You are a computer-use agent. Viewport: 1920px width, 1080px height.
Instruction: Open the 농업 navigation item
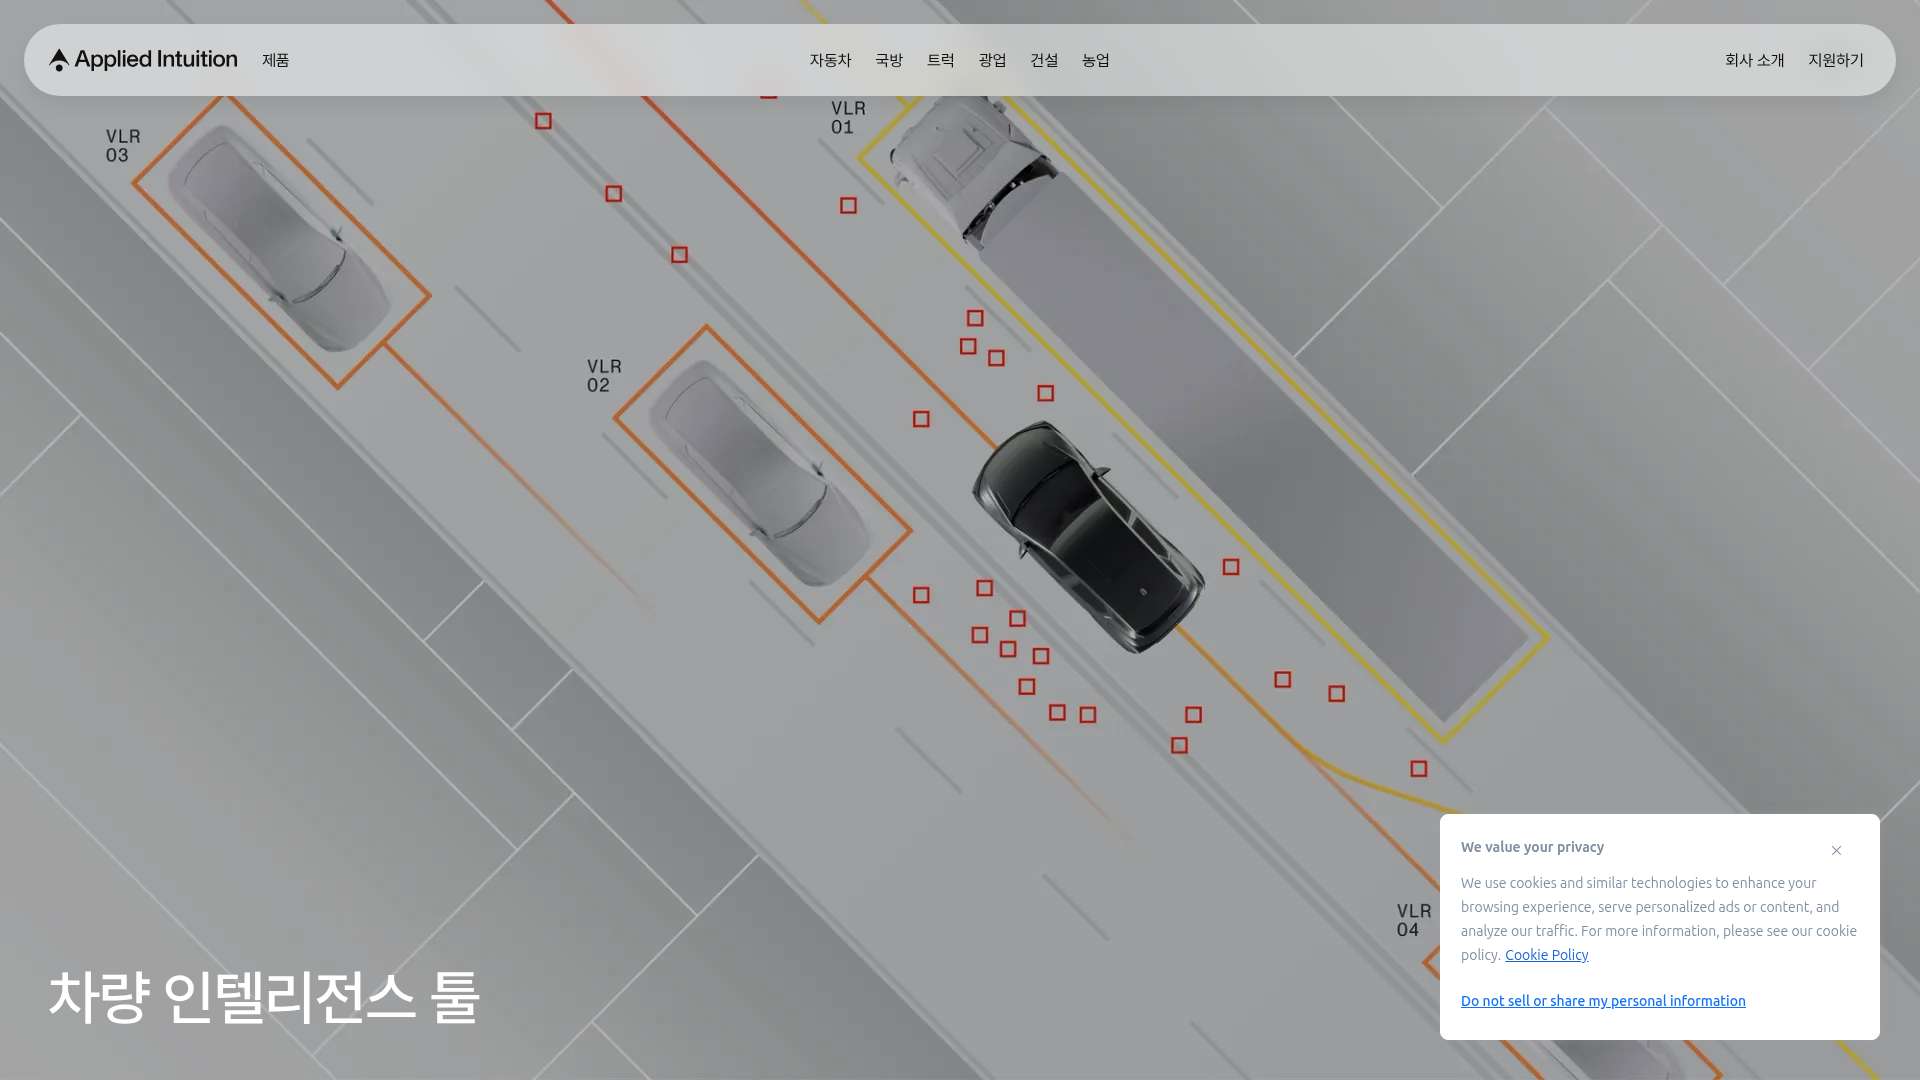pyautogui.click(x=1096, y=60)
